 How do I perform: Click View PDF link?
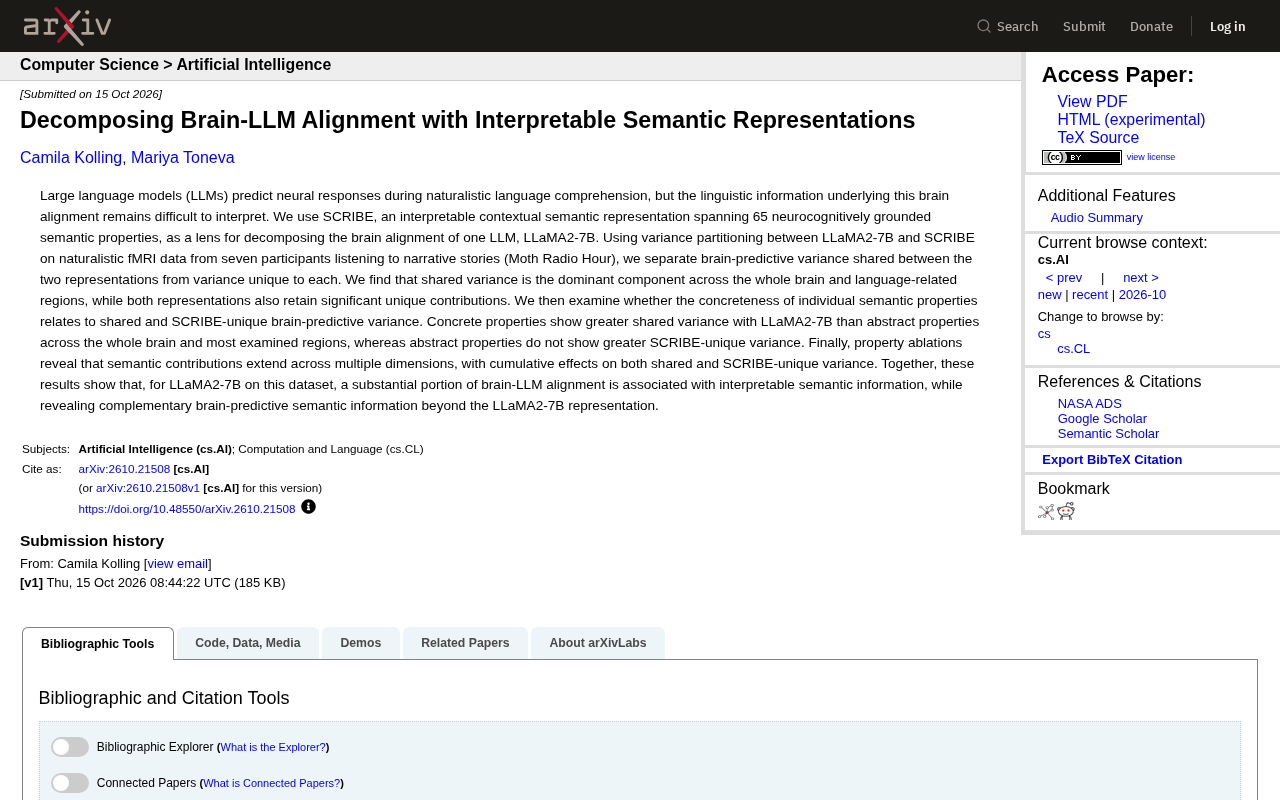(x=1092, y=102)
